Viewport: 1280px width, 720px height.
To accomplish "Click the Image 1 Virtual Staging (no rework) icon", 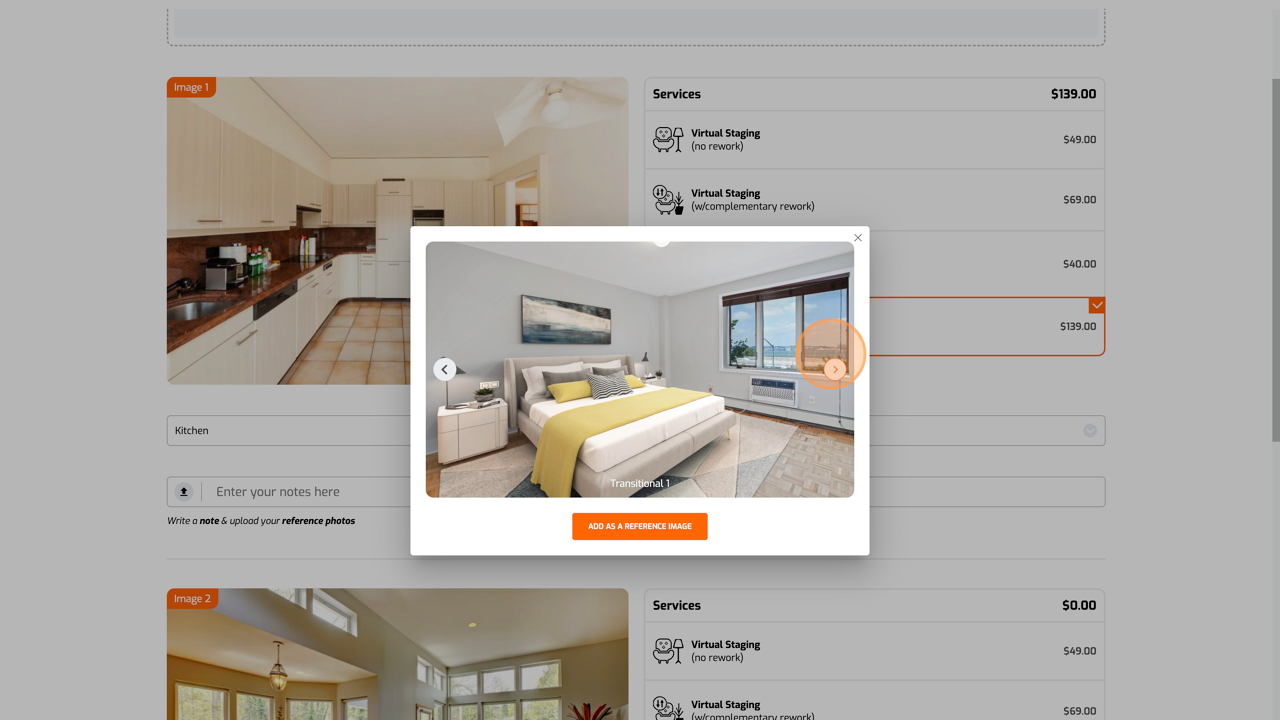I will [x=668, y=139].
